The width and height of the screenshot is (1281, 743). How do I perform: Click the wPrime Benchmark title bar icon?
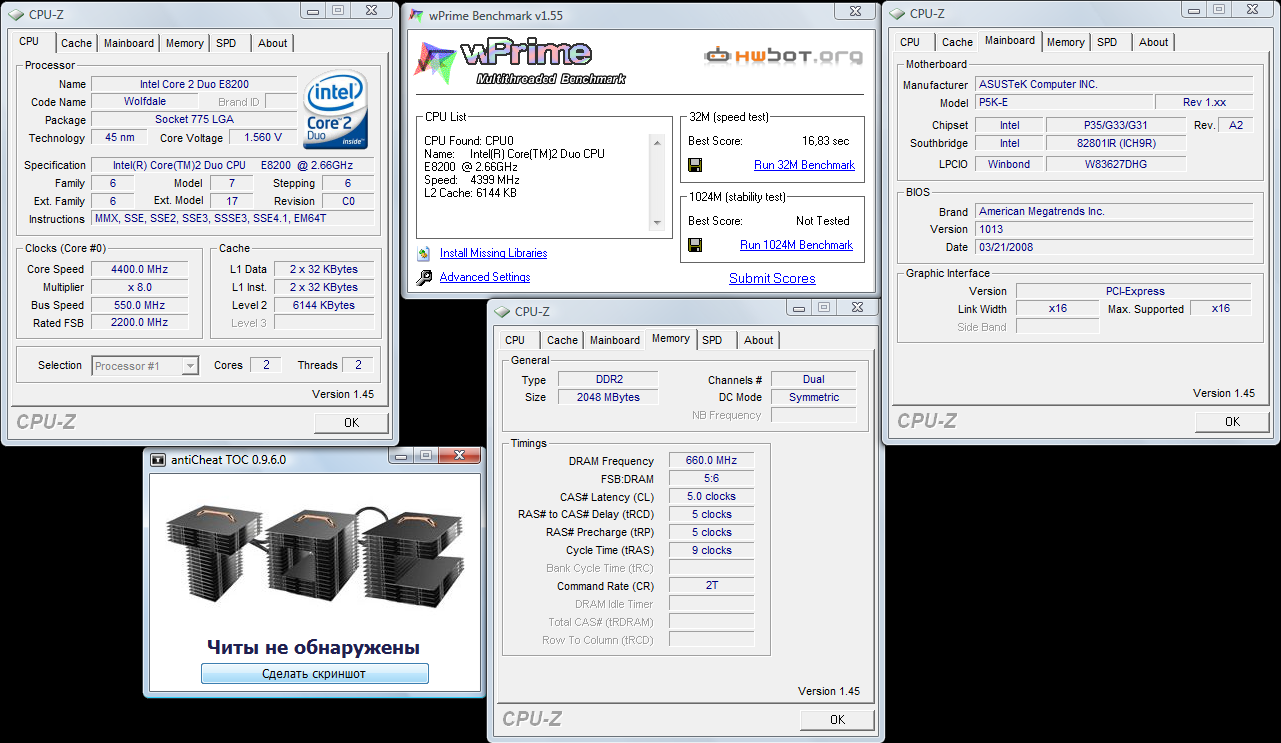pos(417,16)
